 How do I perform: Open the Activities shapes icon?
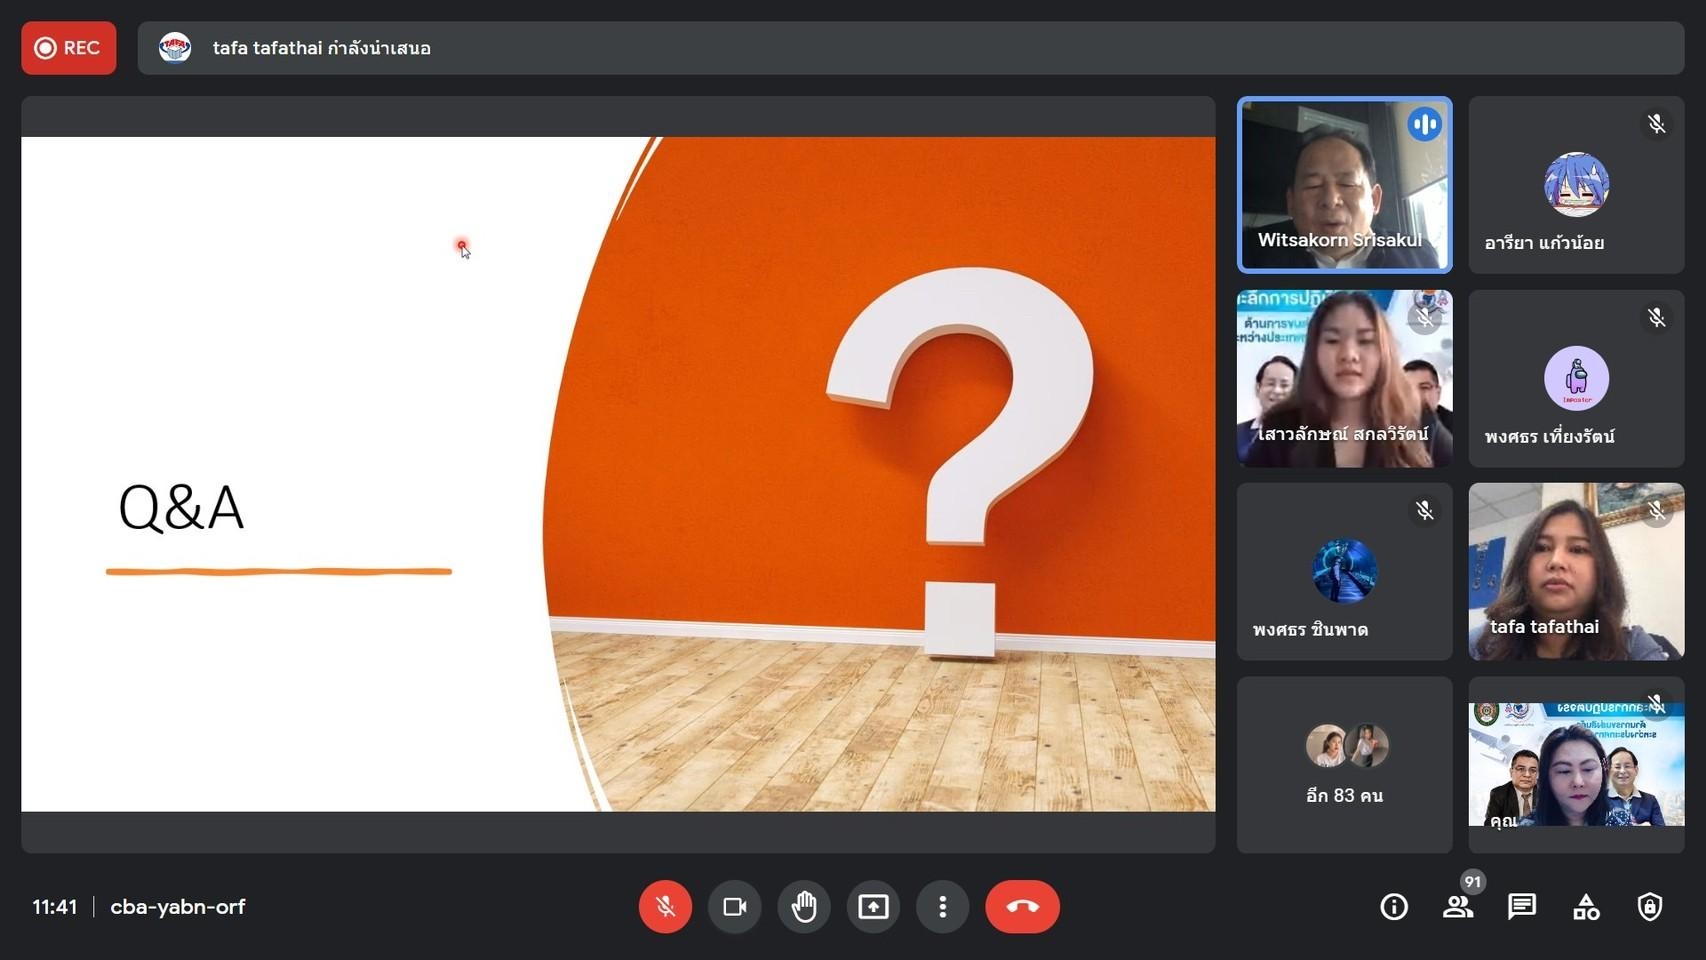point(1586,907)
